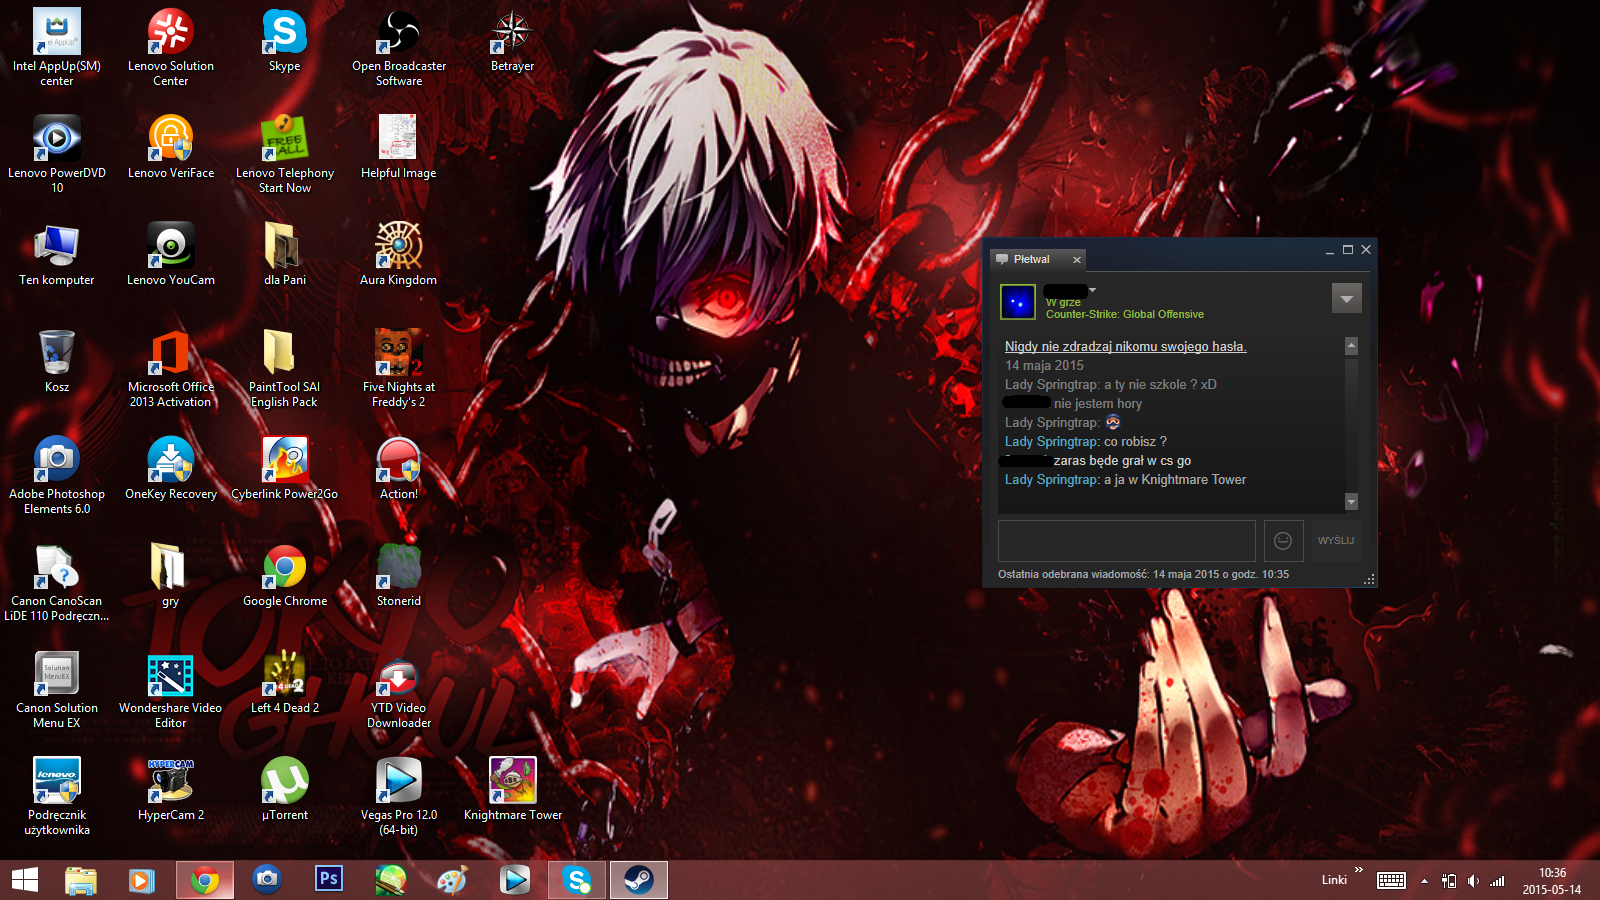Image resolution: width=1600 pixels, height=900 pixels.
Task: Select the Ten komputer icon
Action: click(57, 255)
